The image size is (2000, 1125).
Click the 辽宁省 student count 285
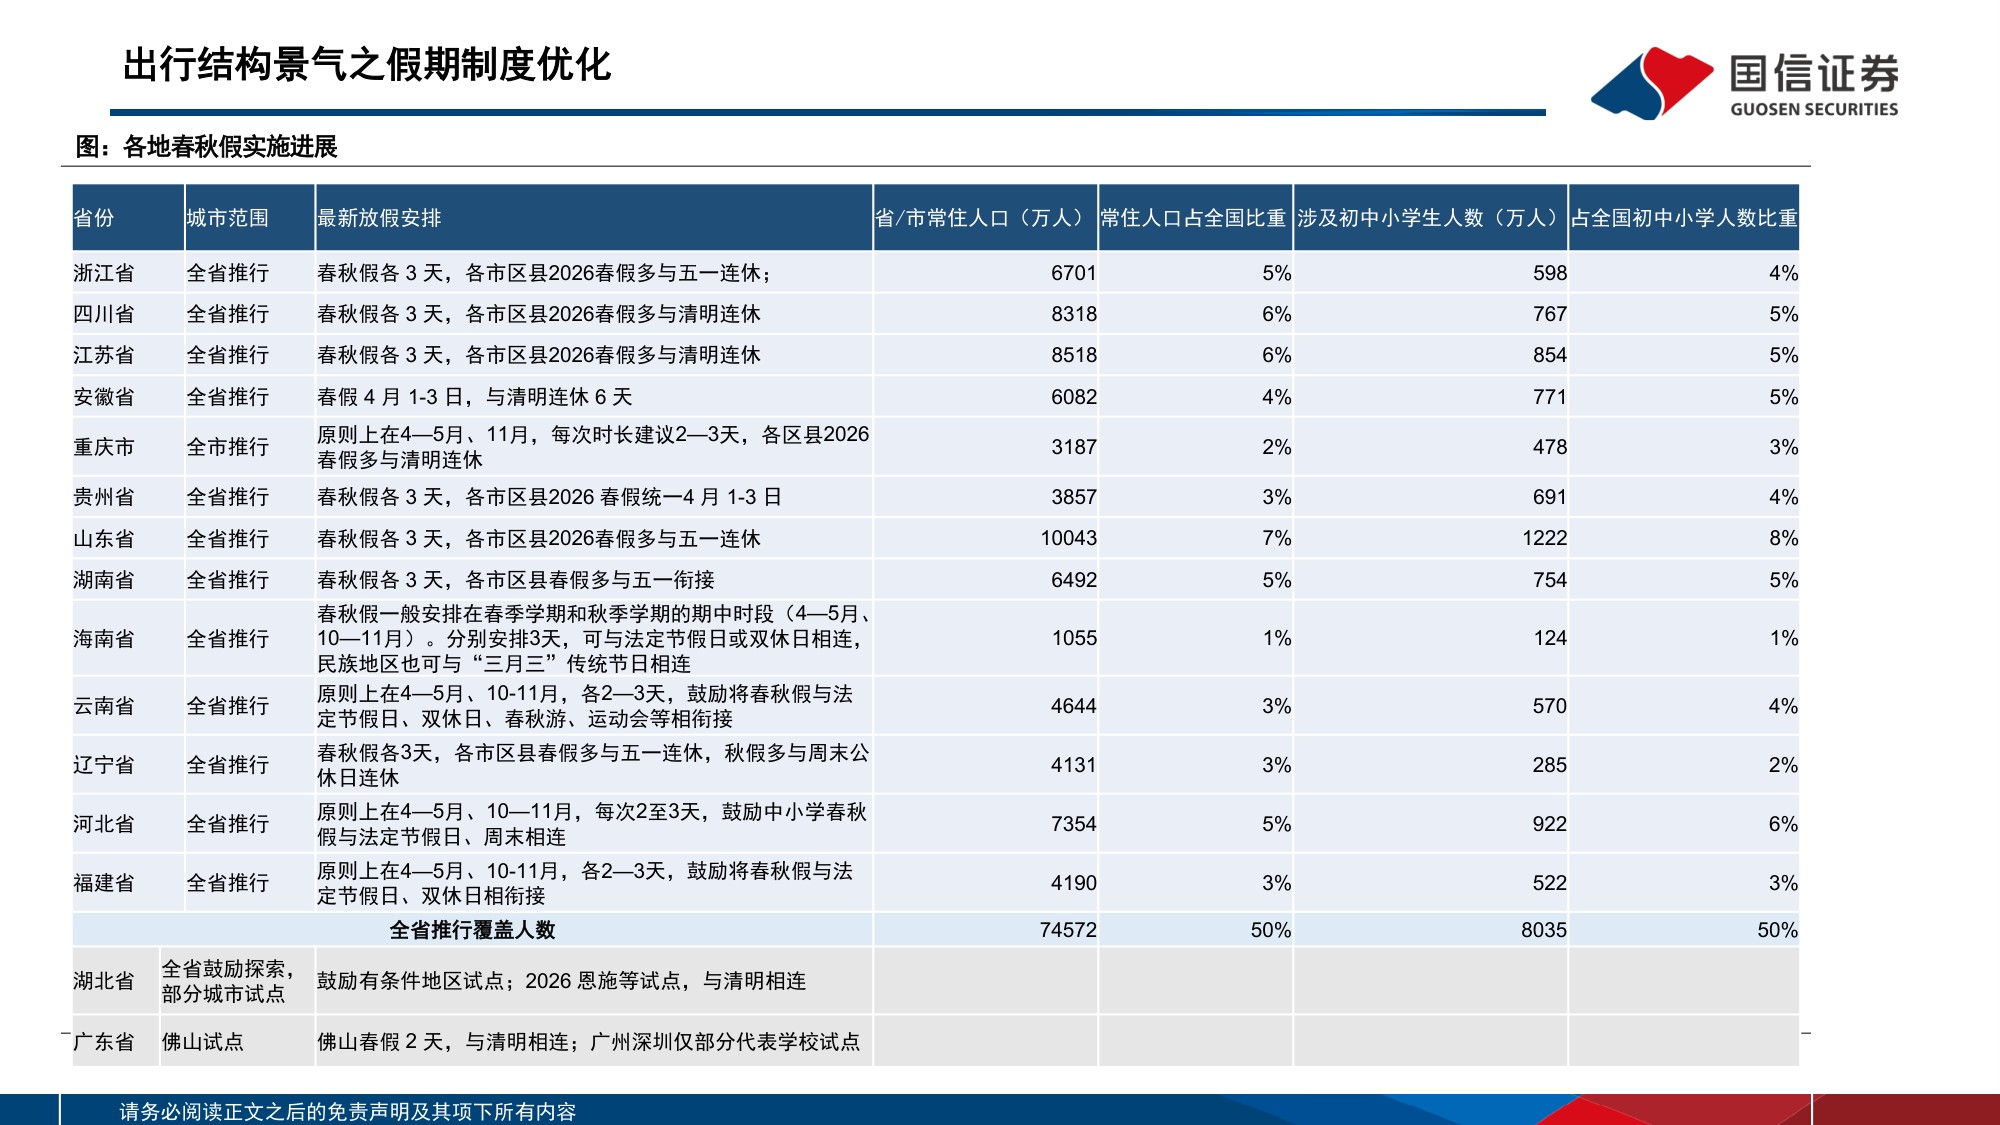click(1550, 765)
